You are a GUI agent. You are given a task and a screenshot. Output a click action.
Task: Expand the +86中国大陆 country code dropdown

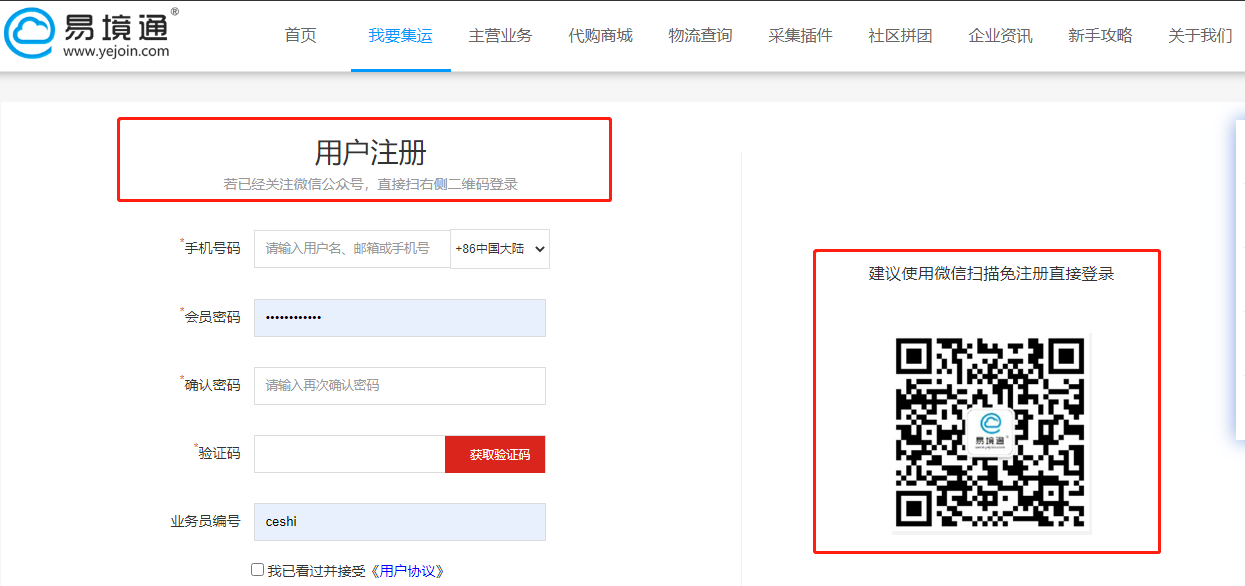coord(500,249)
